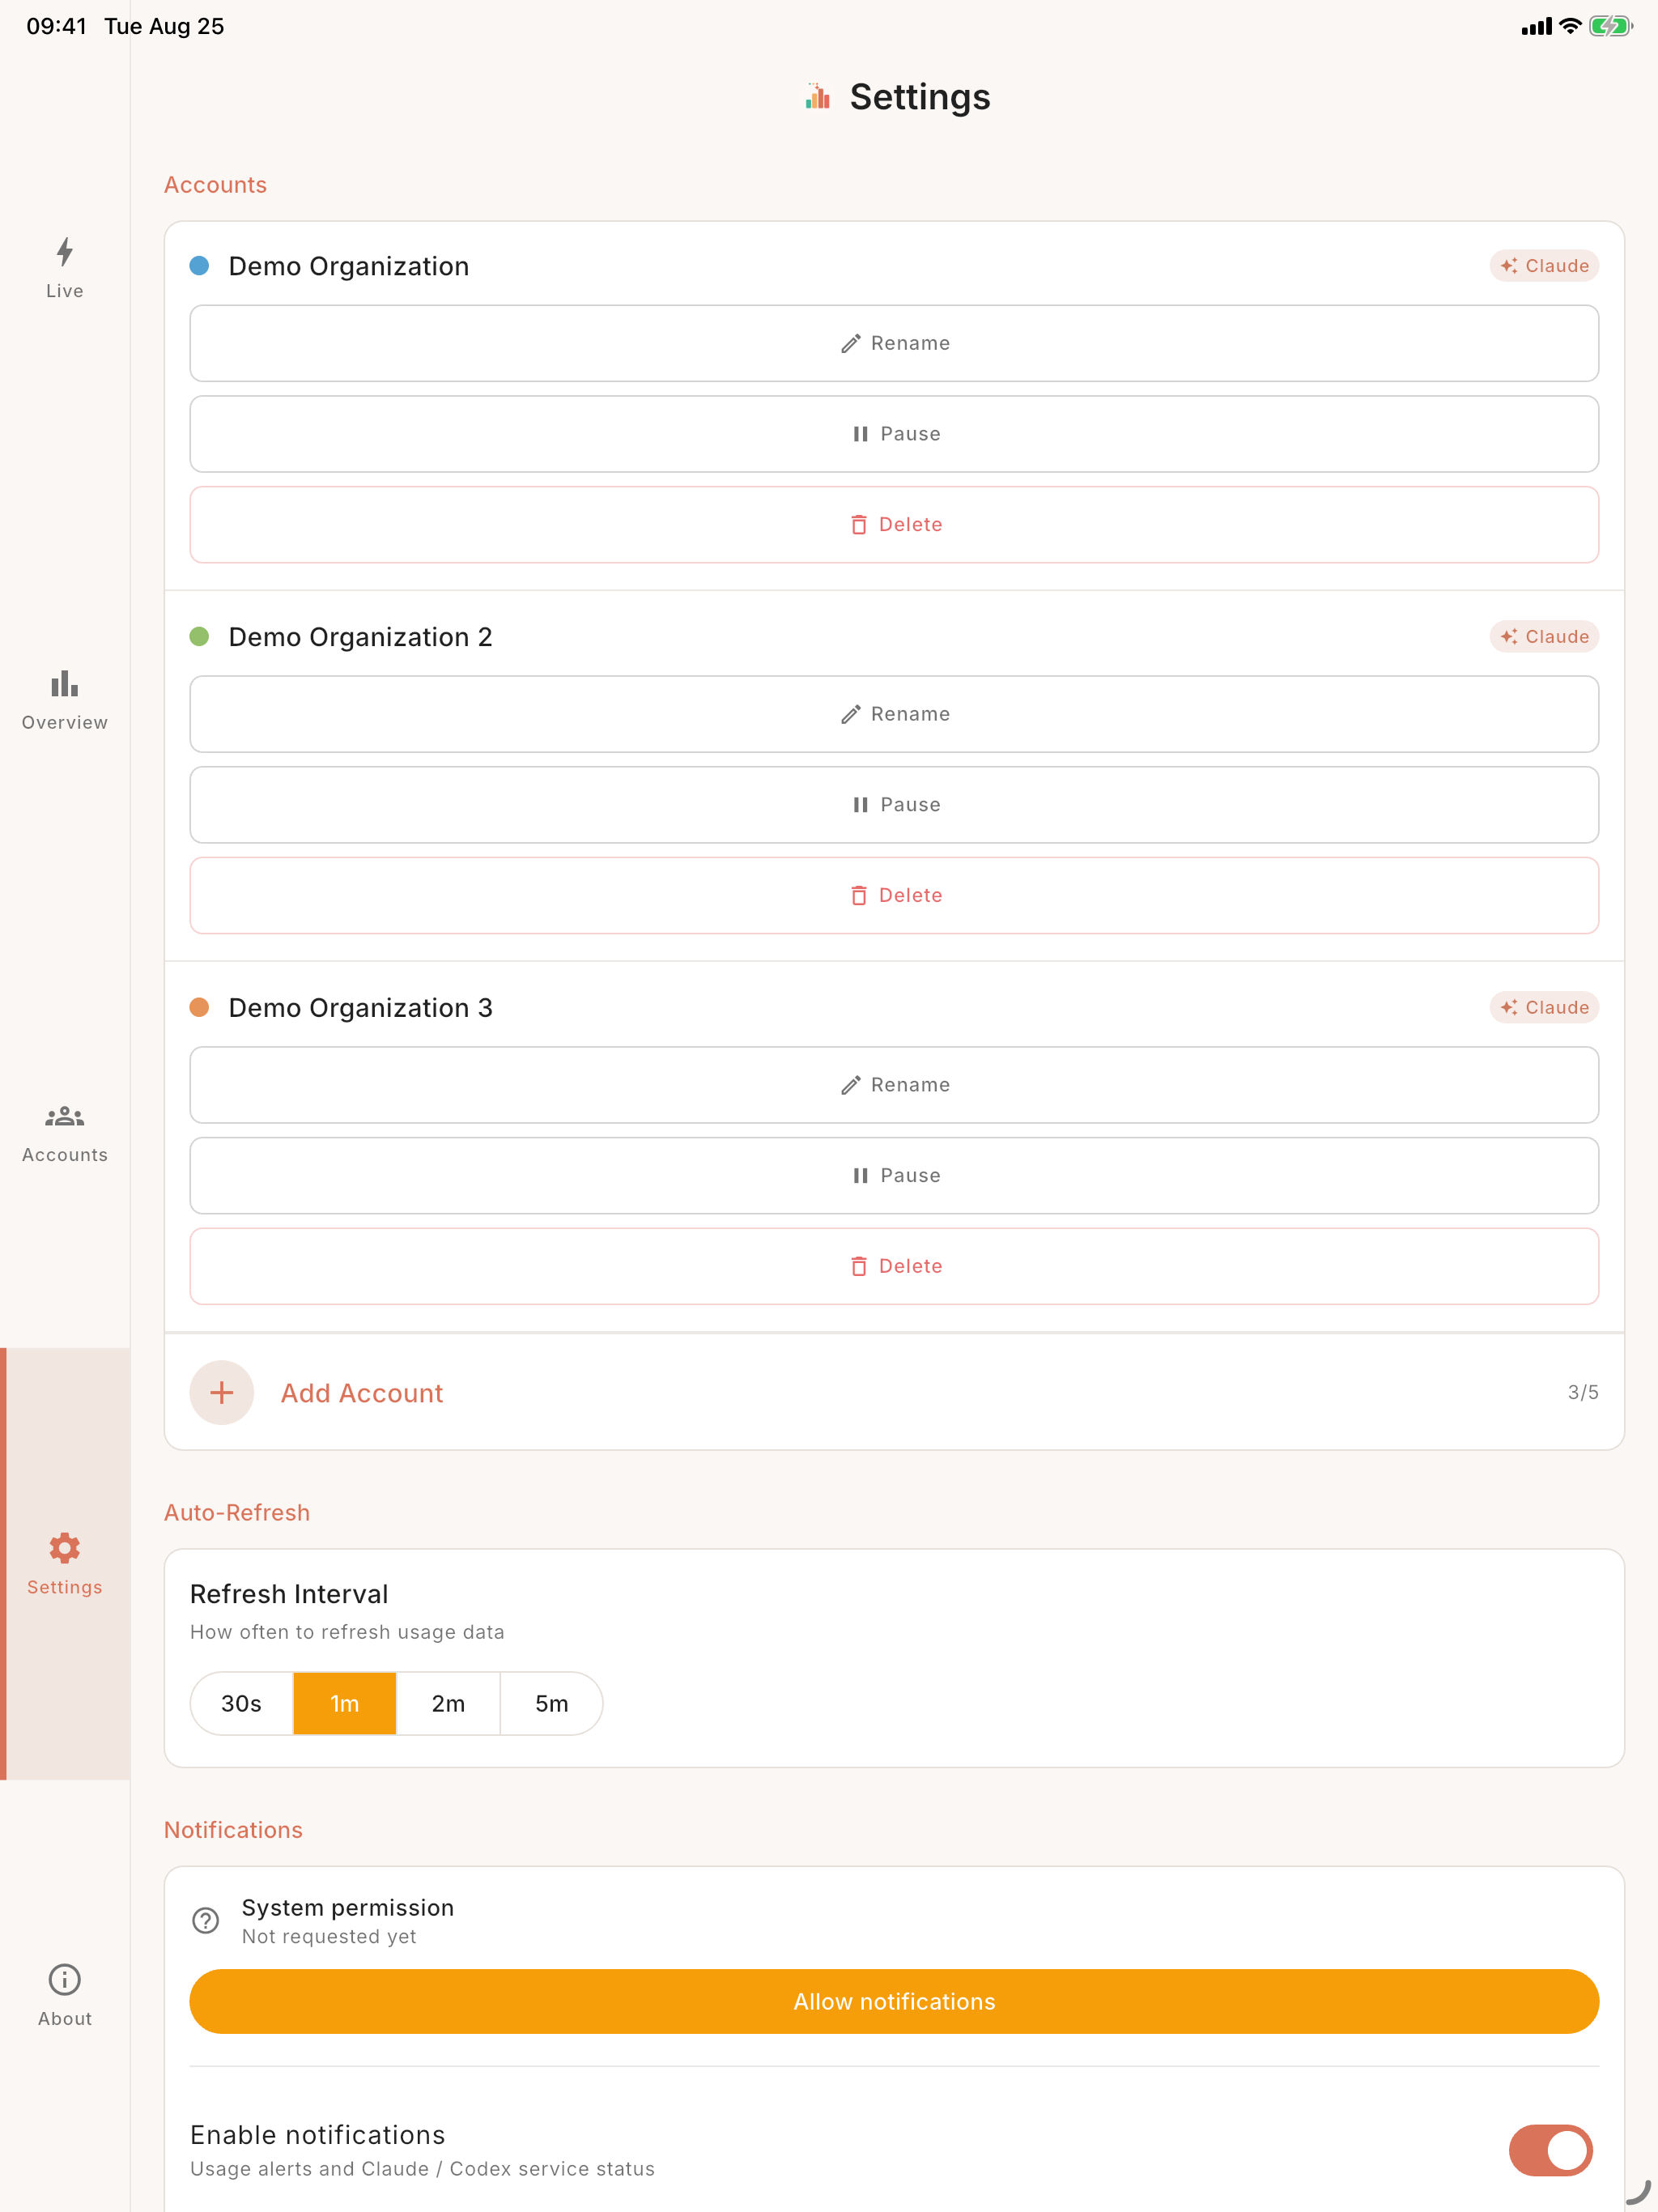The image size is (1658, 2212).
Task: Click the blue dot of Demo Organization
Action: point(199,266)
